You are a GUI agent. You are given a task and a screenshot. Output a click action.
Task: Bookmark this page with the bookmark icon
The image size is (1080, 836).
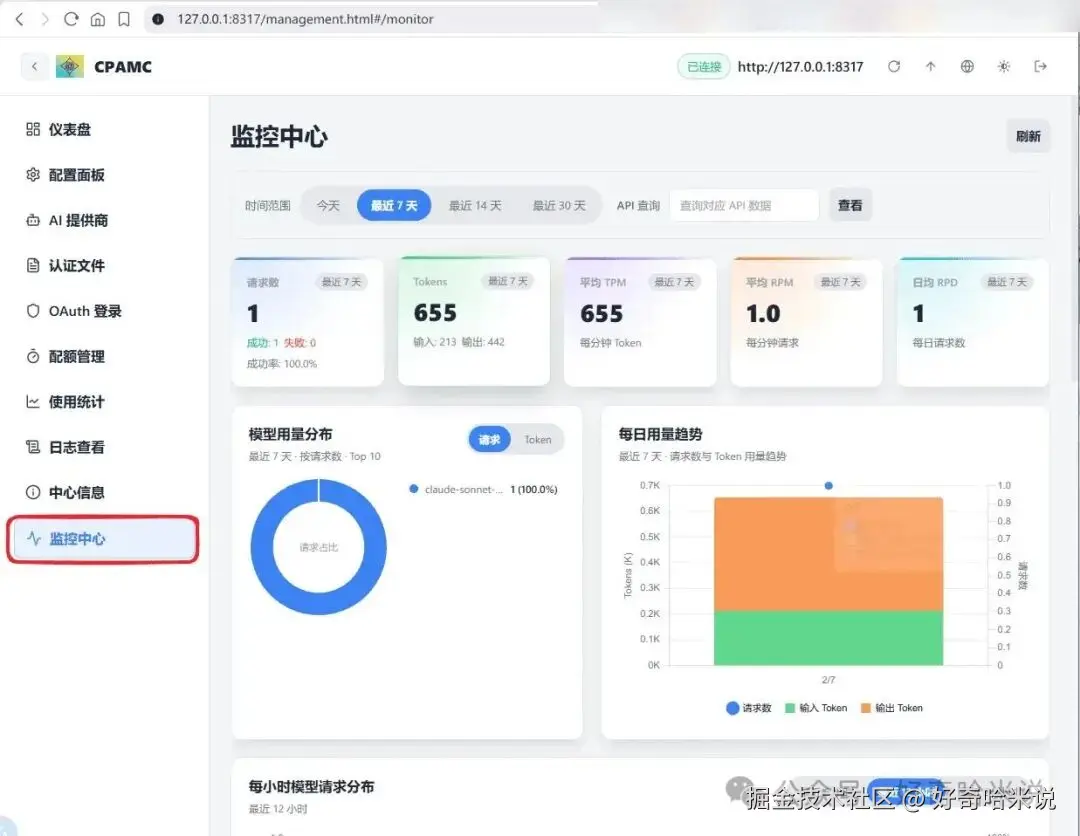coord(124,19)
